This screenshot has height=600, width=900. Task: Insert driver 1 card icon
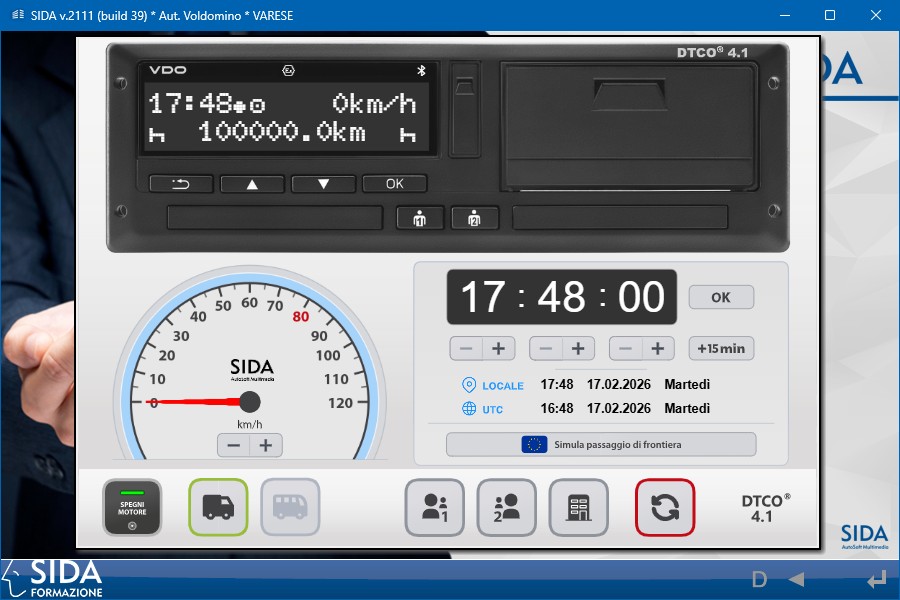[434, 507]
